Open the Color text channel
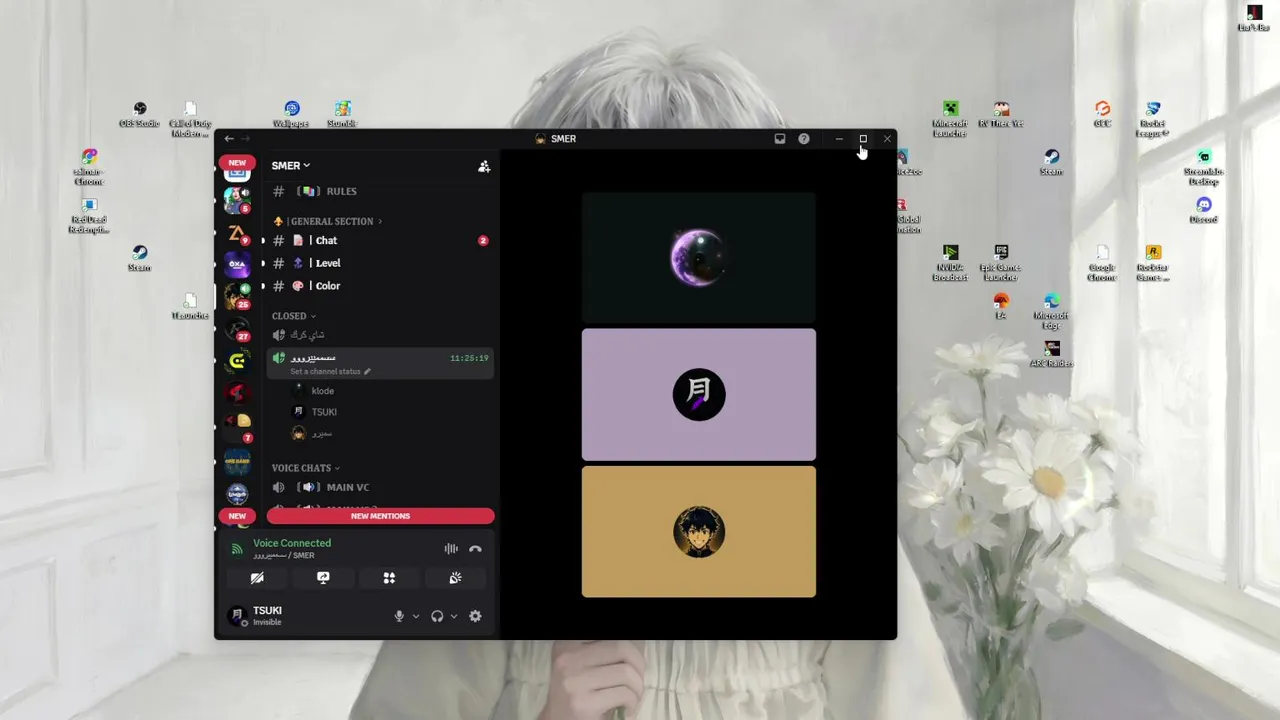 pyautogui.click(x=380, y=286)
